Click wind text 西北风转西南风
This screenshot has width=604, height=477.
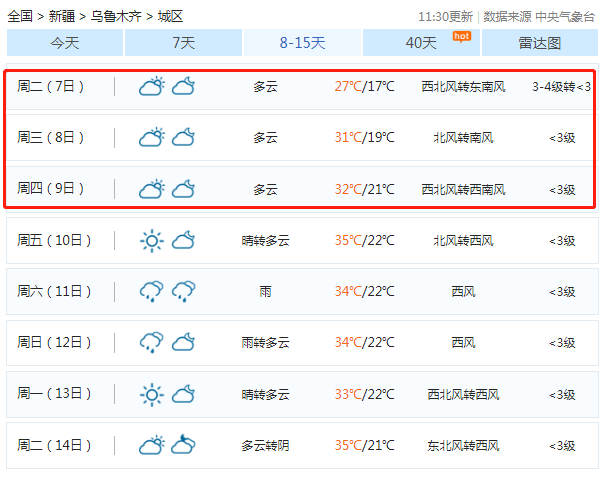point(463,190)
